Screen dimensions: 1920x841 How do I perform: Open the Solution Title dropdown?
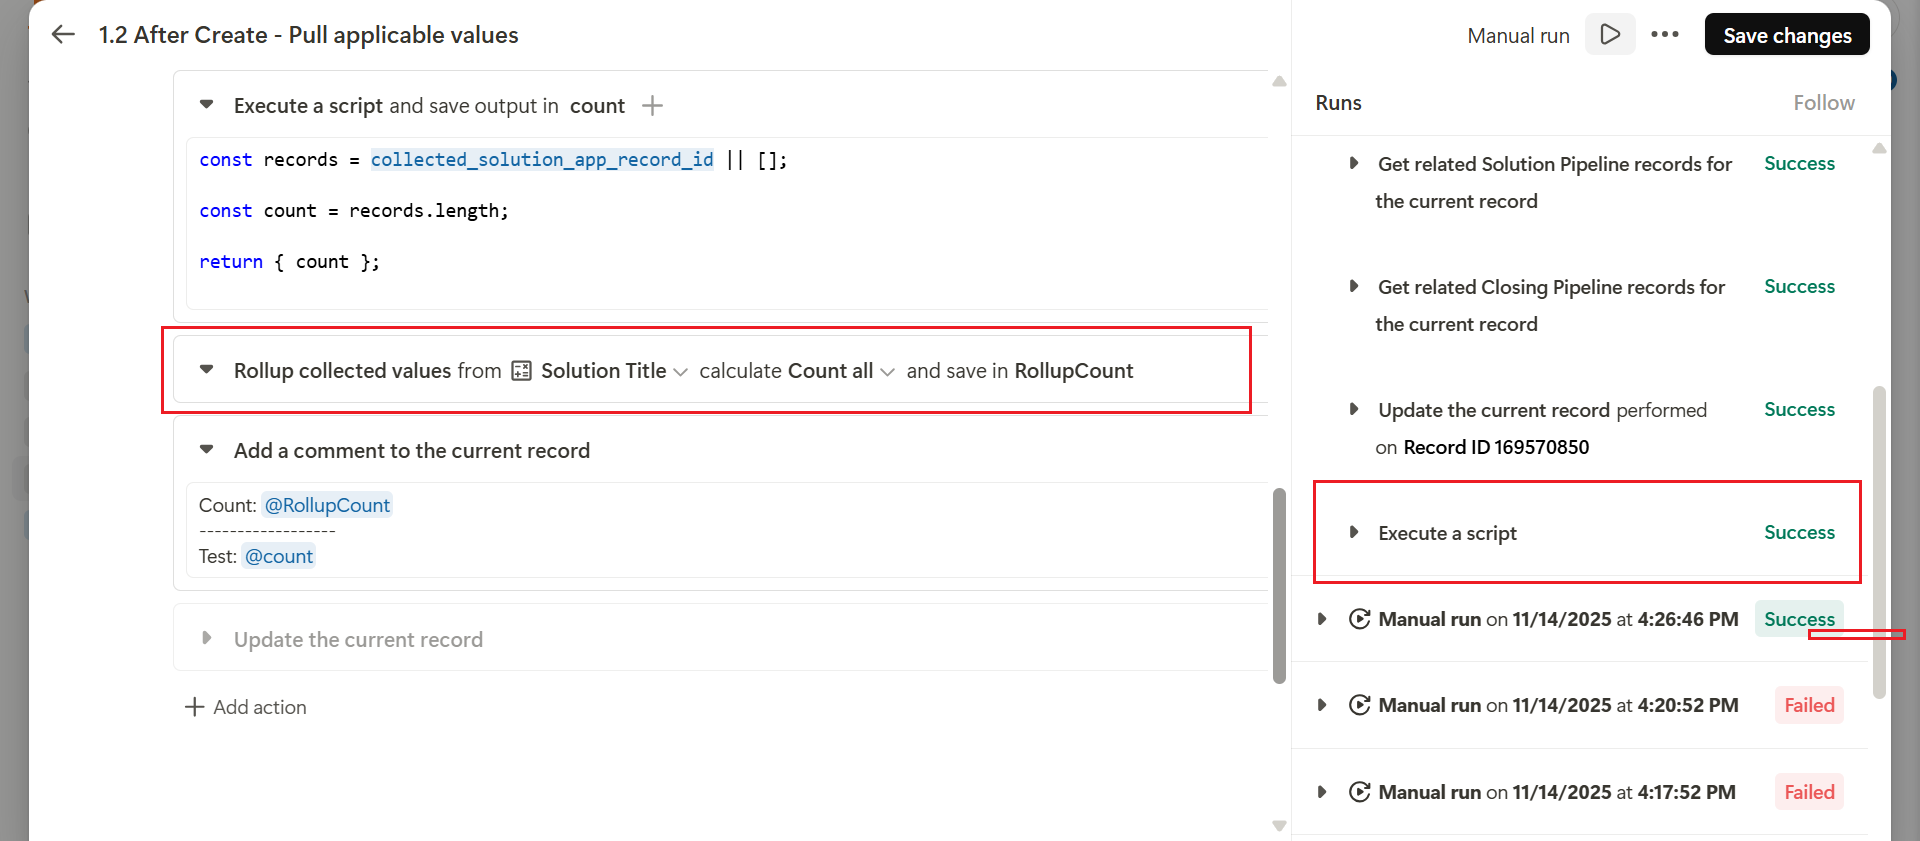681,372
